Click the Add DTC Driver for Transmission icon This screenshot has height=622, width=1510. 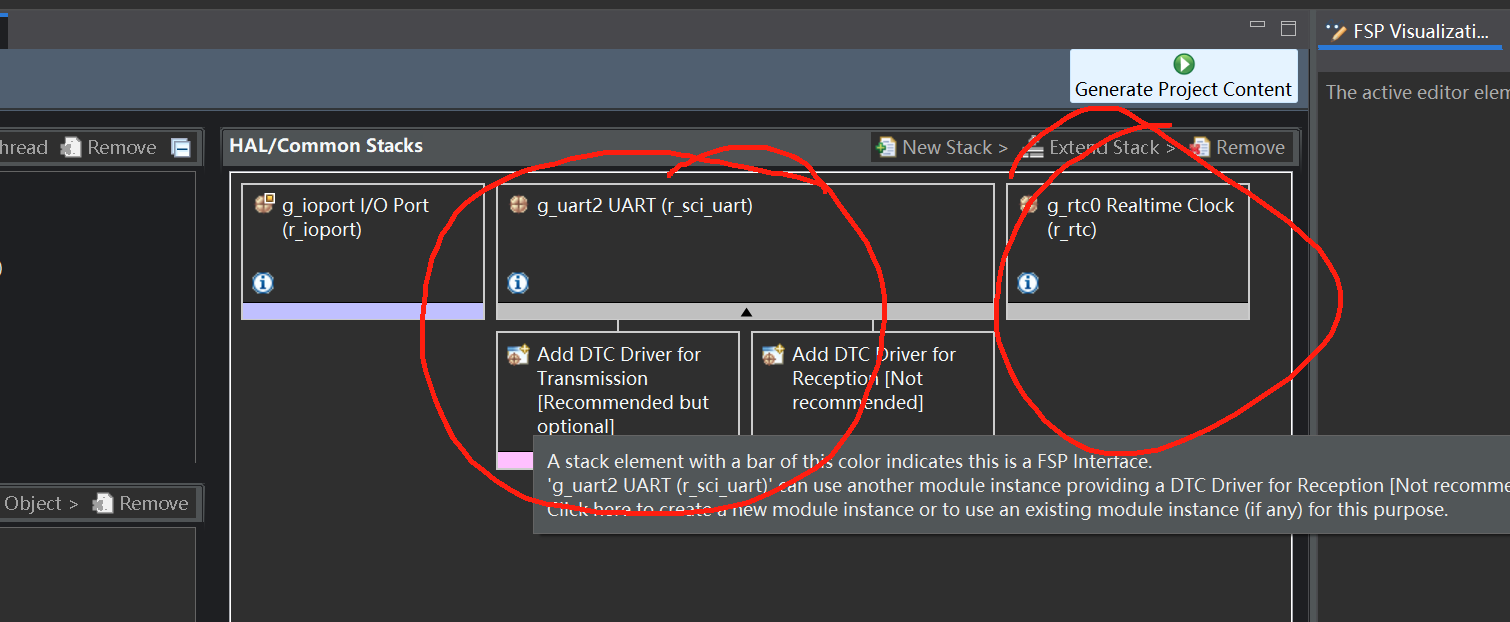click(519, 354)
